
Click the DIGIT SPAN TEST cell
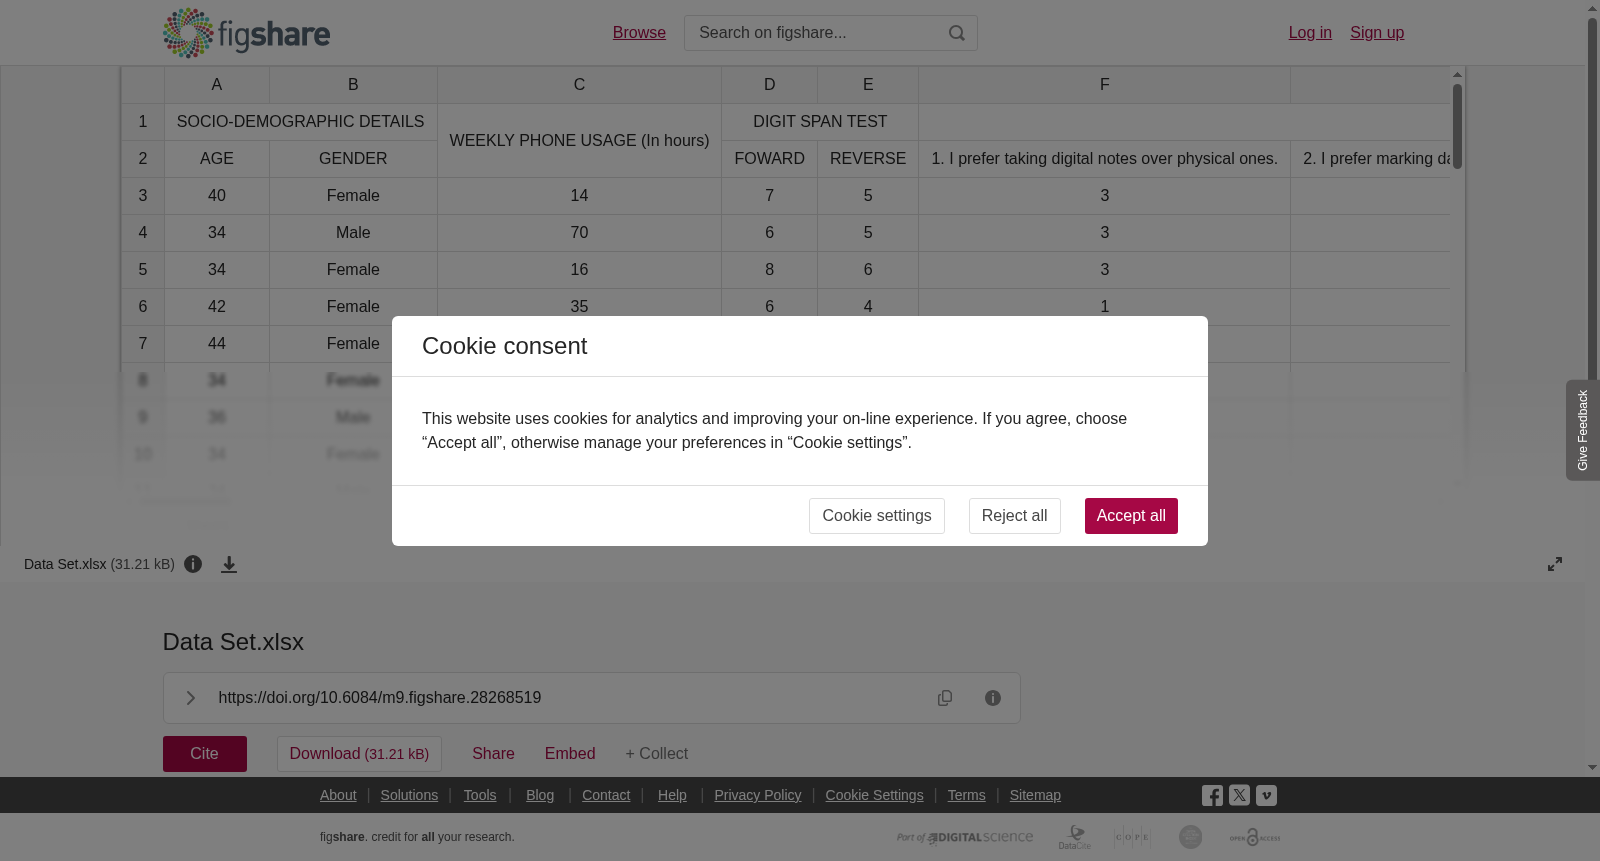(820, 122)
